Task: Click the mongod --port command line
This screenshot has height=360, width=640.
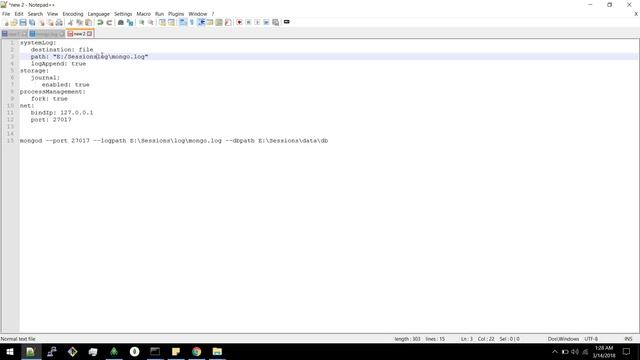Action: [x=174, y=141]
